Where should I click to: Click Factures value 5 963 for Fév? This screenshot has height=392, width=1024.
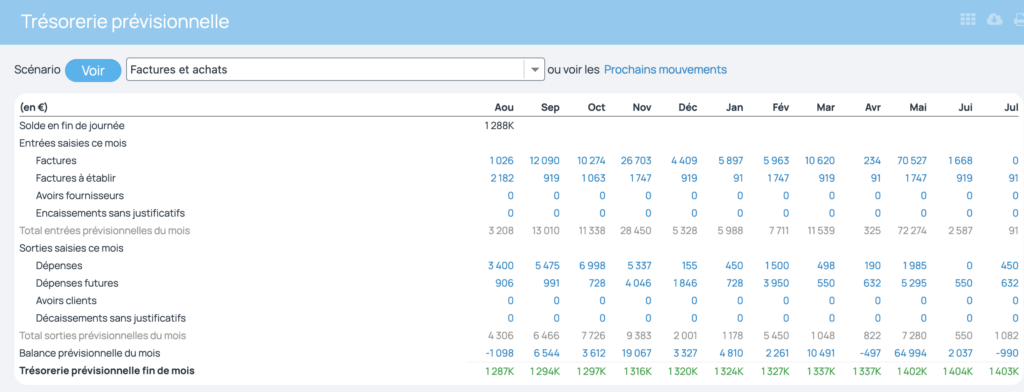tap(776, 161)
